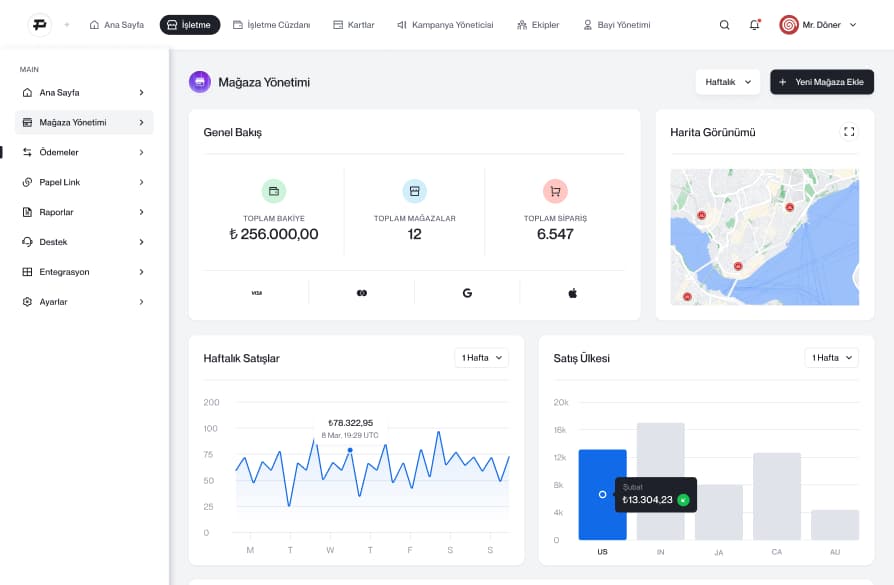Expand the Ödemeler sidebar item
This screenshot has height=585, width=894.
(x=84, y=152)
